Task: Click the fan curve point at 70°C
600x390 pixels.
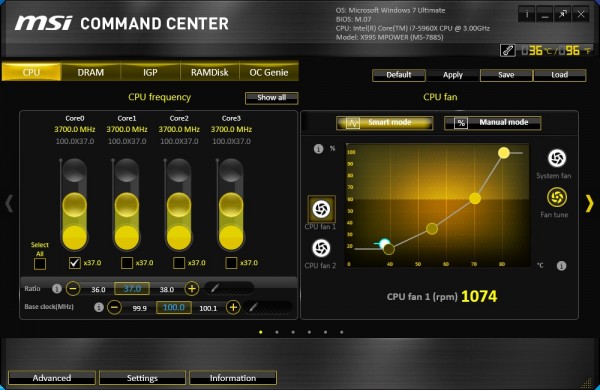Action: click(475, 198)
